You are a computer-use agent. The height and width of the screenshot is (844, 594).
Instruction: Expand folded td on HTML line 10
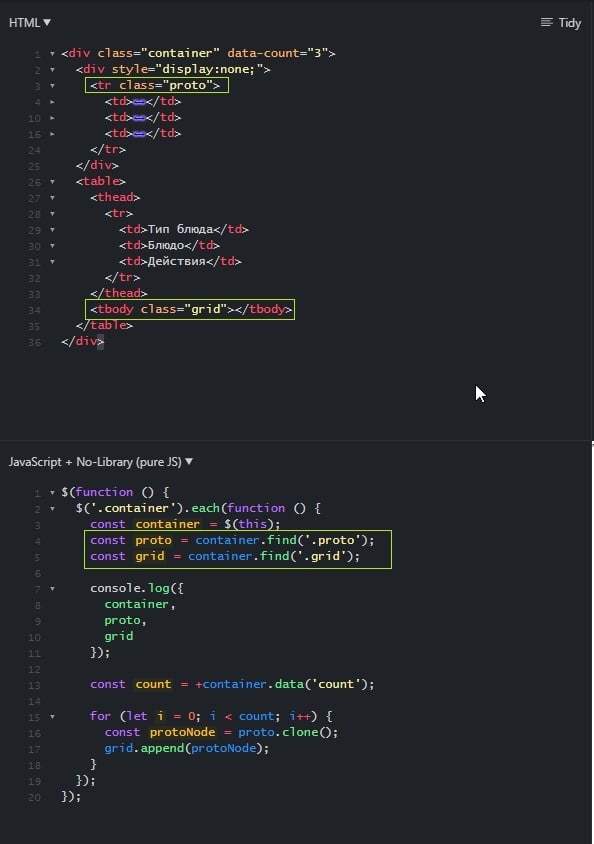[52, 117]
